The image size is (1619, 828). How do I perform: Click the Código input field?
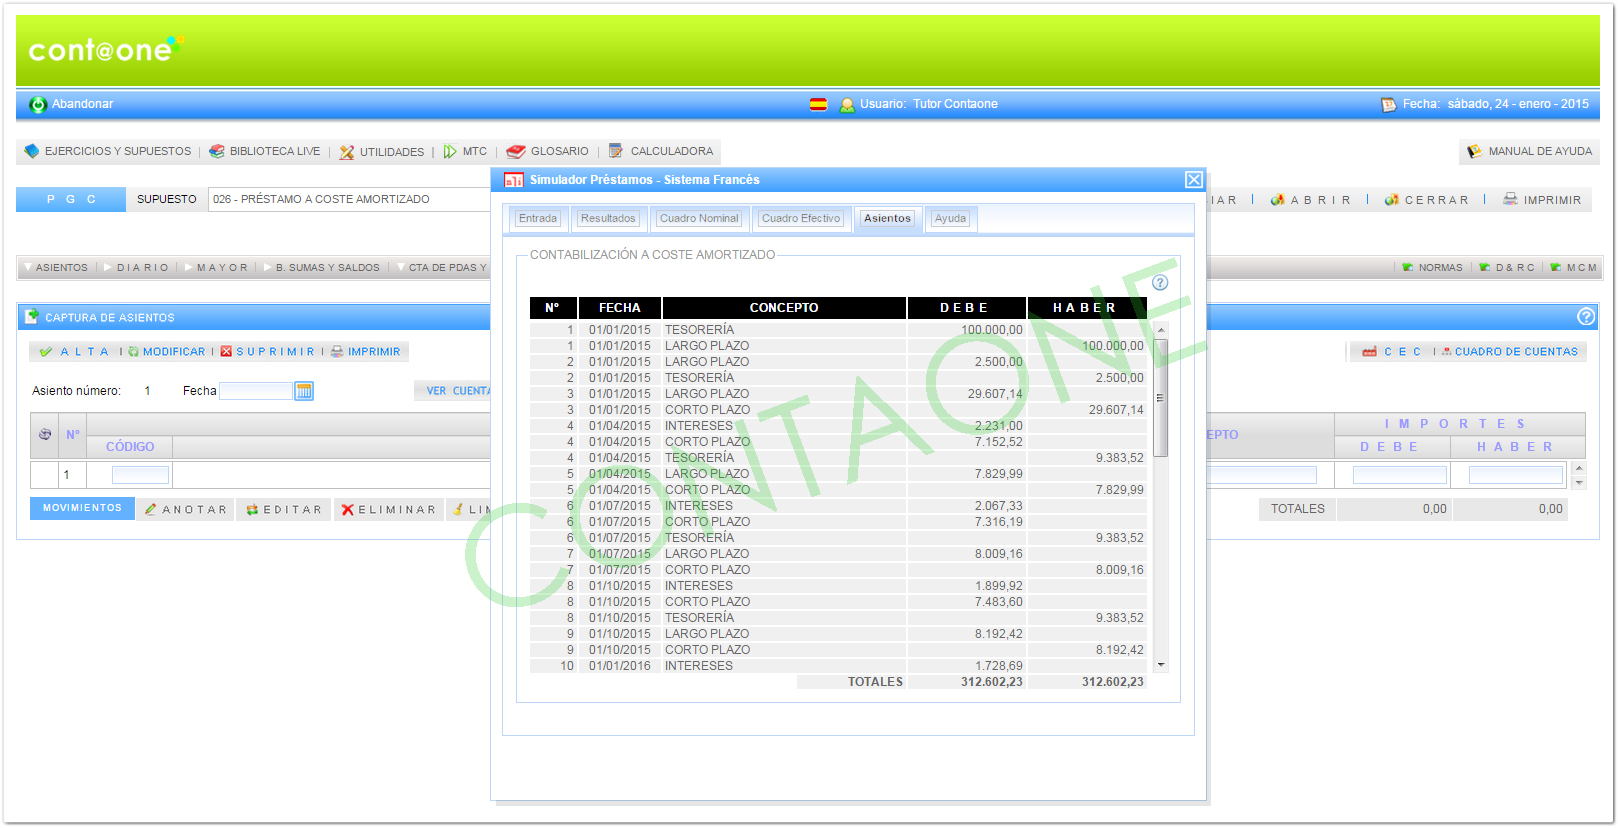(x=140, y=475)
